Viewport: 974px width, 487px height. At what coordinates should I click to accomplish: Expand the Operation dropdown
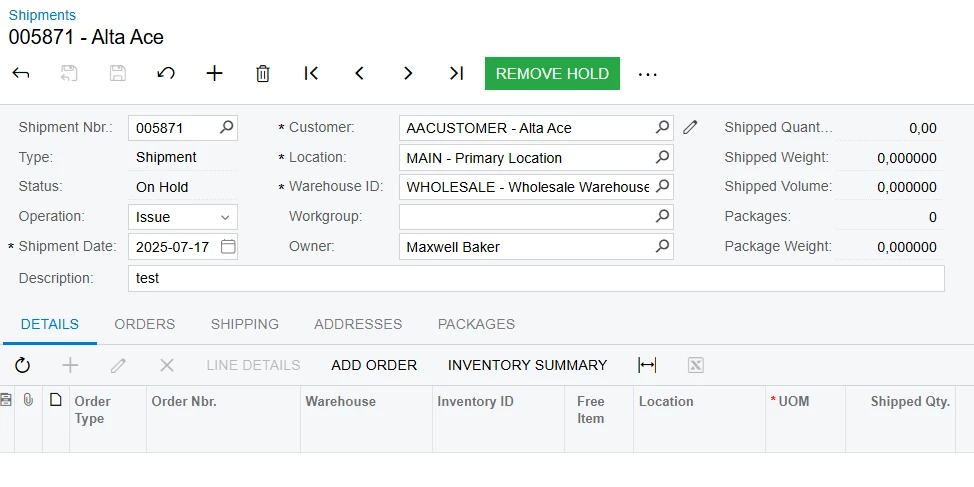point(225,217)
